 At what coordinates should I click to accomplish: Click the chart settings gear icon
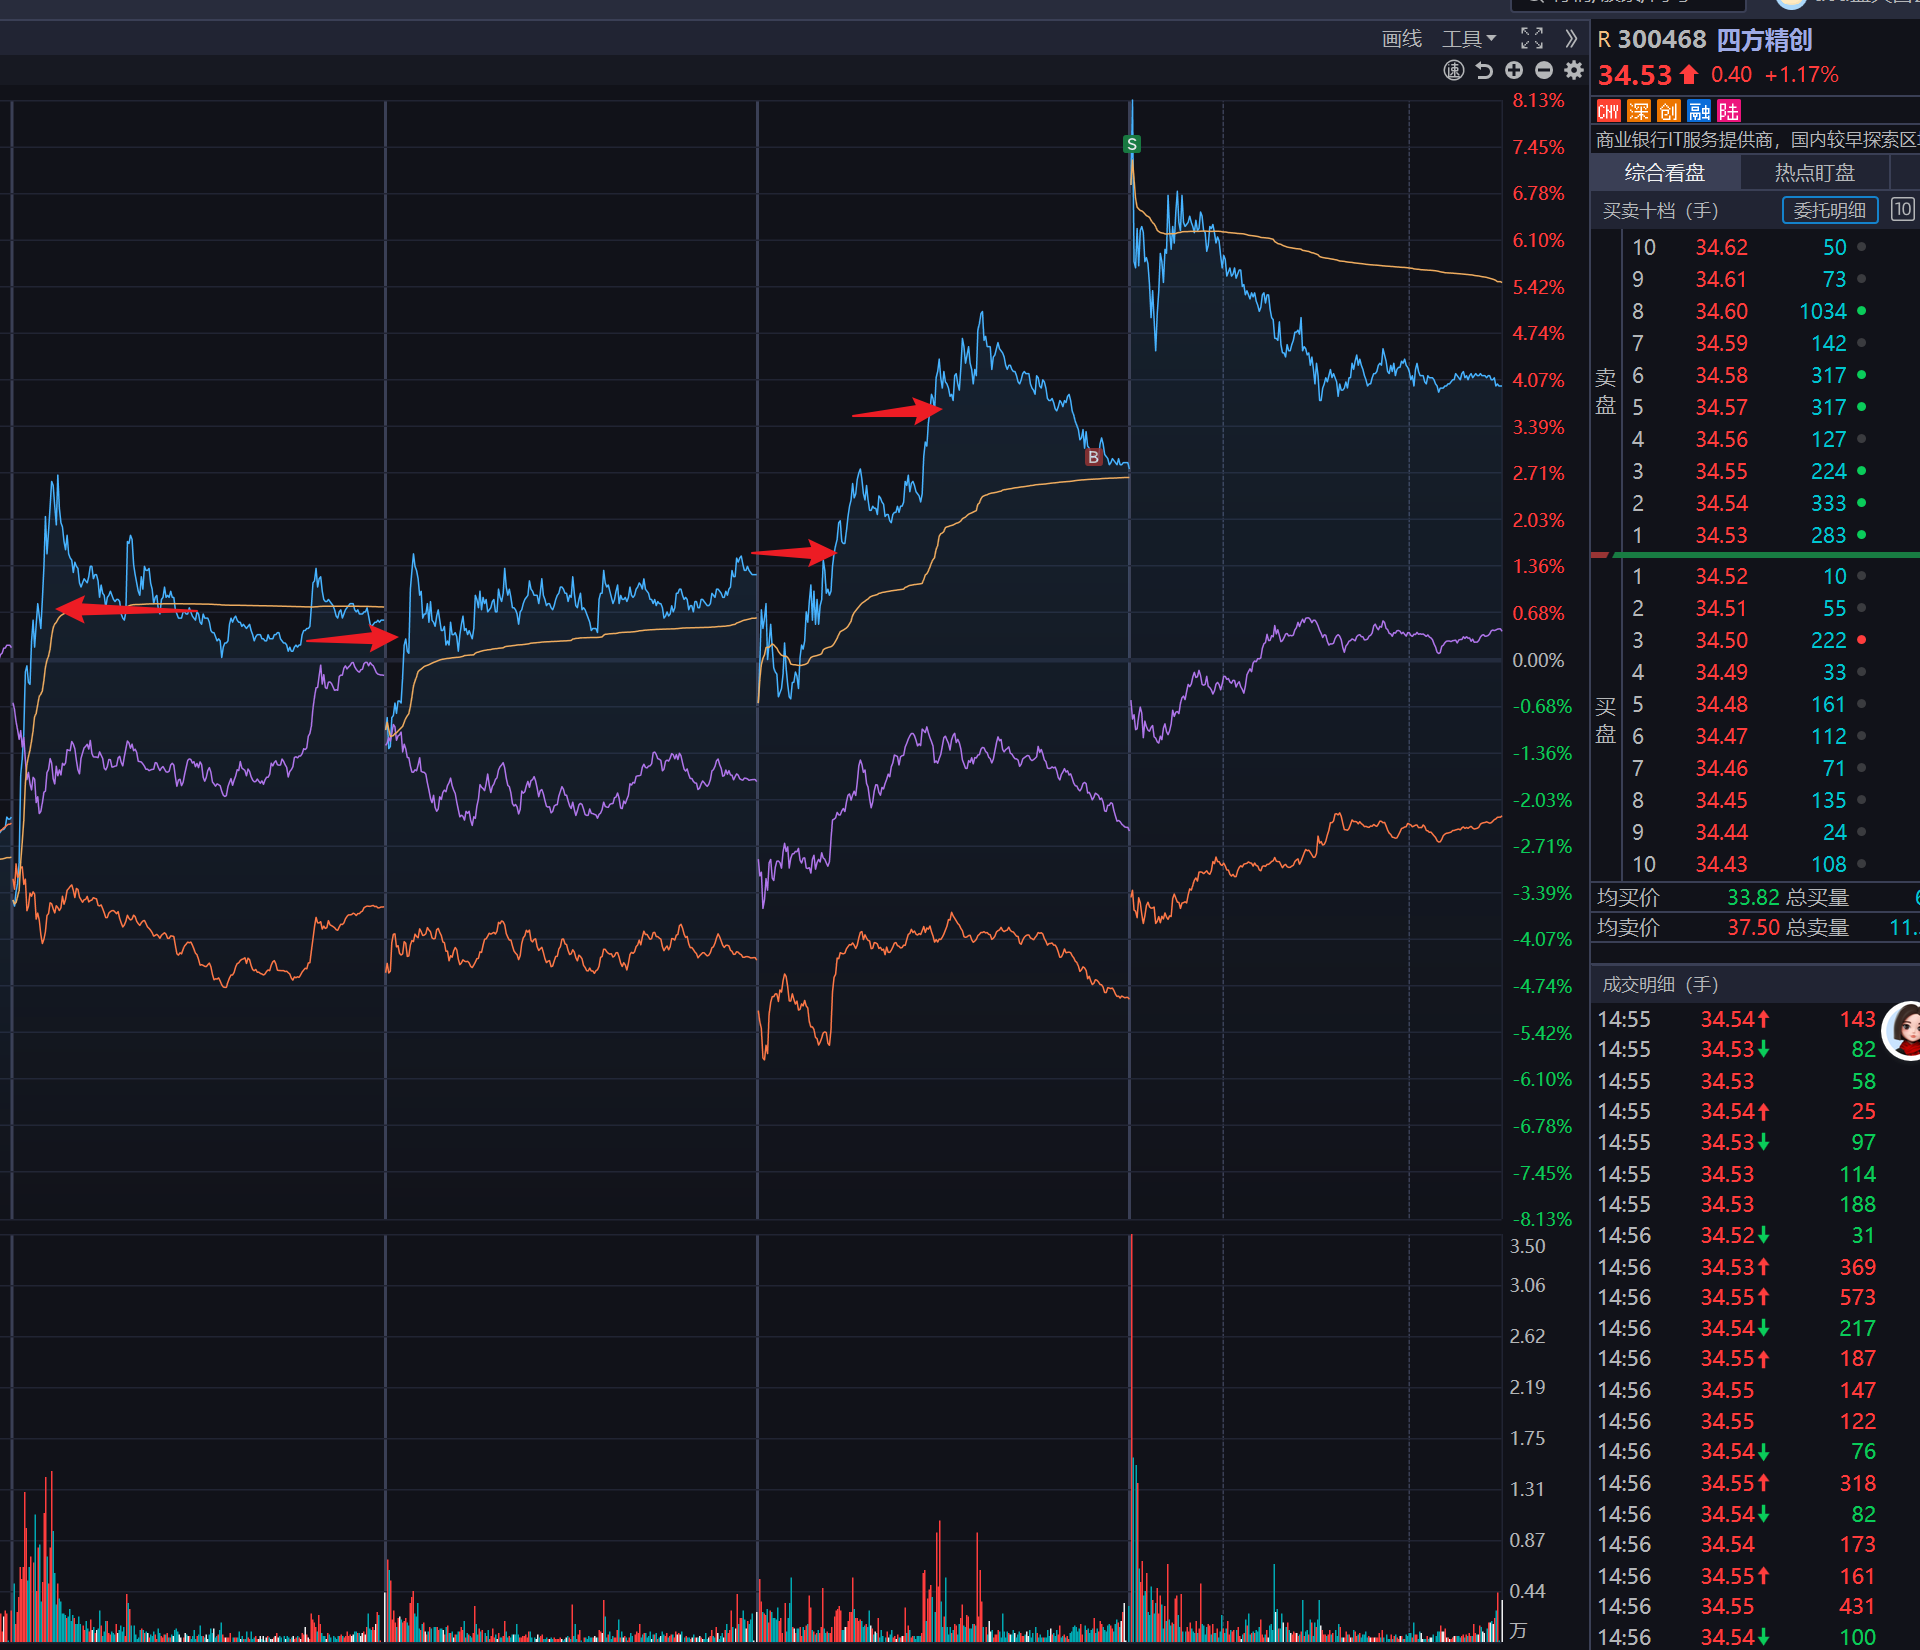(1574, 70)
